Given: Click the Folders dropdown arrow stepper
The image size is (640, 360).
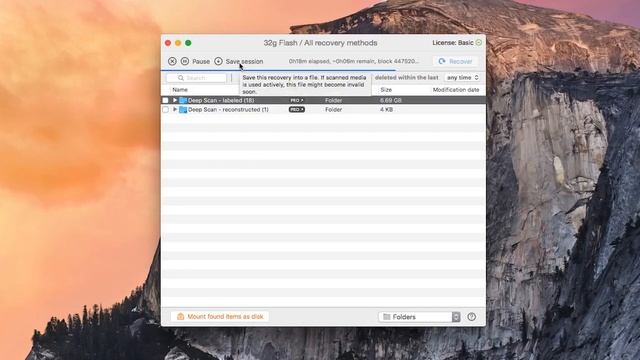Looking at the screenshot, I should (x=456, y=317).
